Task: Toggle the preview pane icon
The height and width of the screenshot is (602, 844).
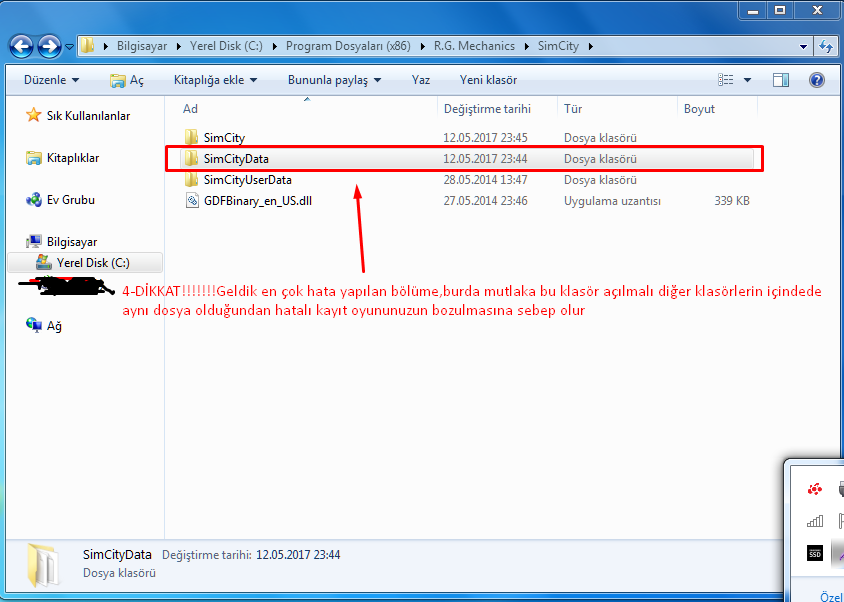Action: (x=780, y=80)
